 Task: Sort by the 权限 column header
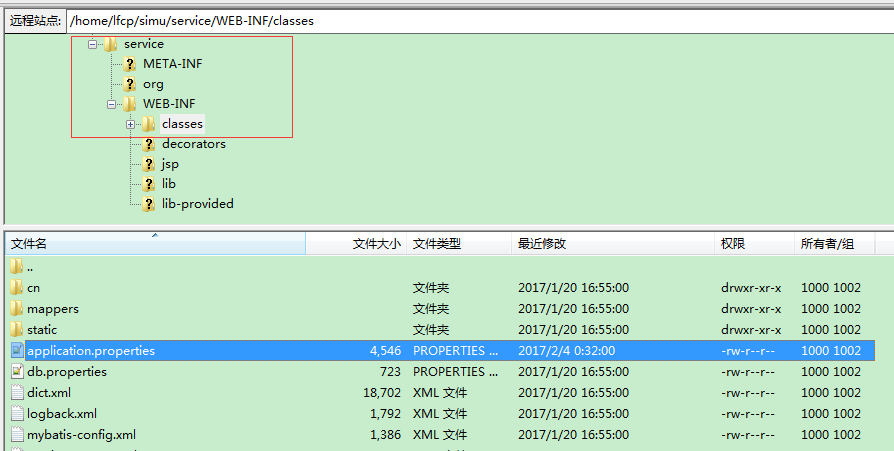click(754, 243)
